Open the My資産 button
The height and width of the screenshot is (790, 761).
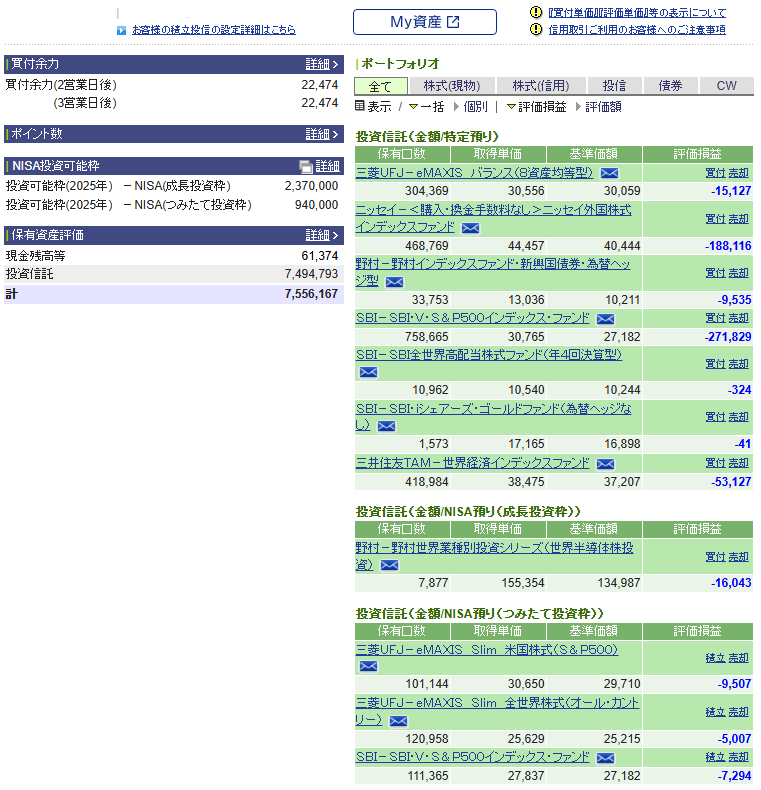(x=424, y=22)
